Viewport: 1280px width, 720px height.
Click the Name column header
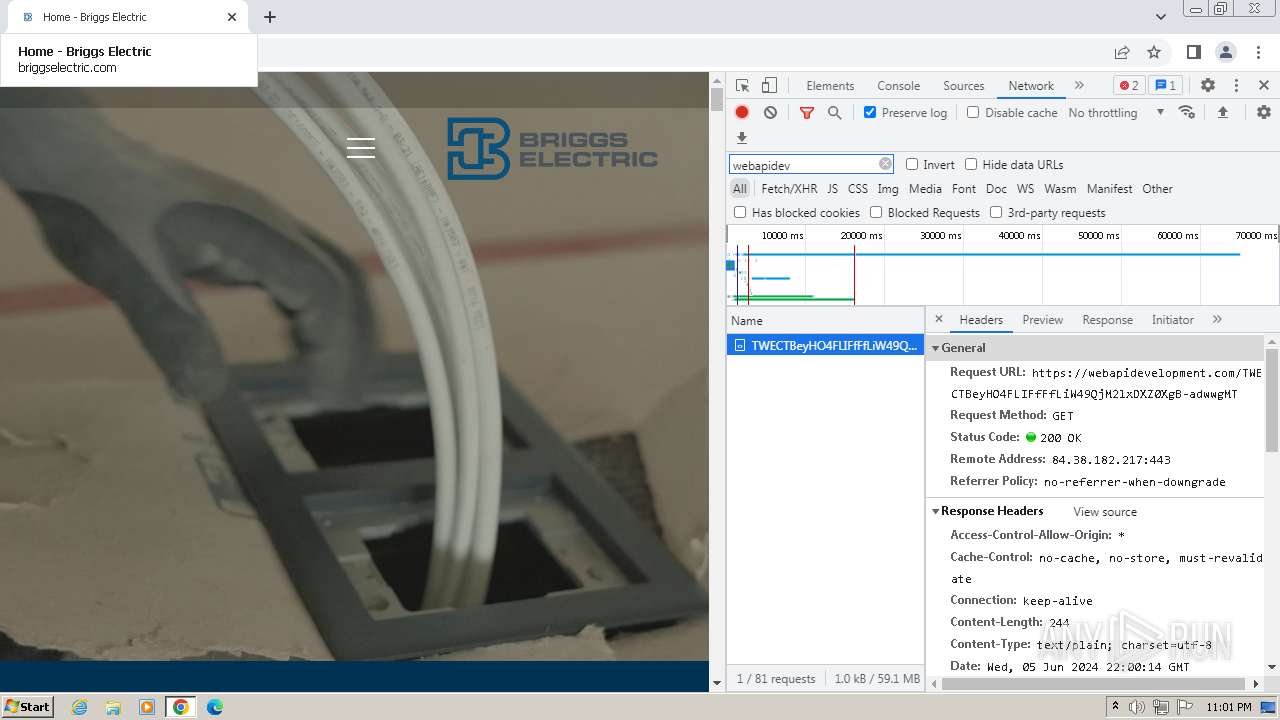825,321
